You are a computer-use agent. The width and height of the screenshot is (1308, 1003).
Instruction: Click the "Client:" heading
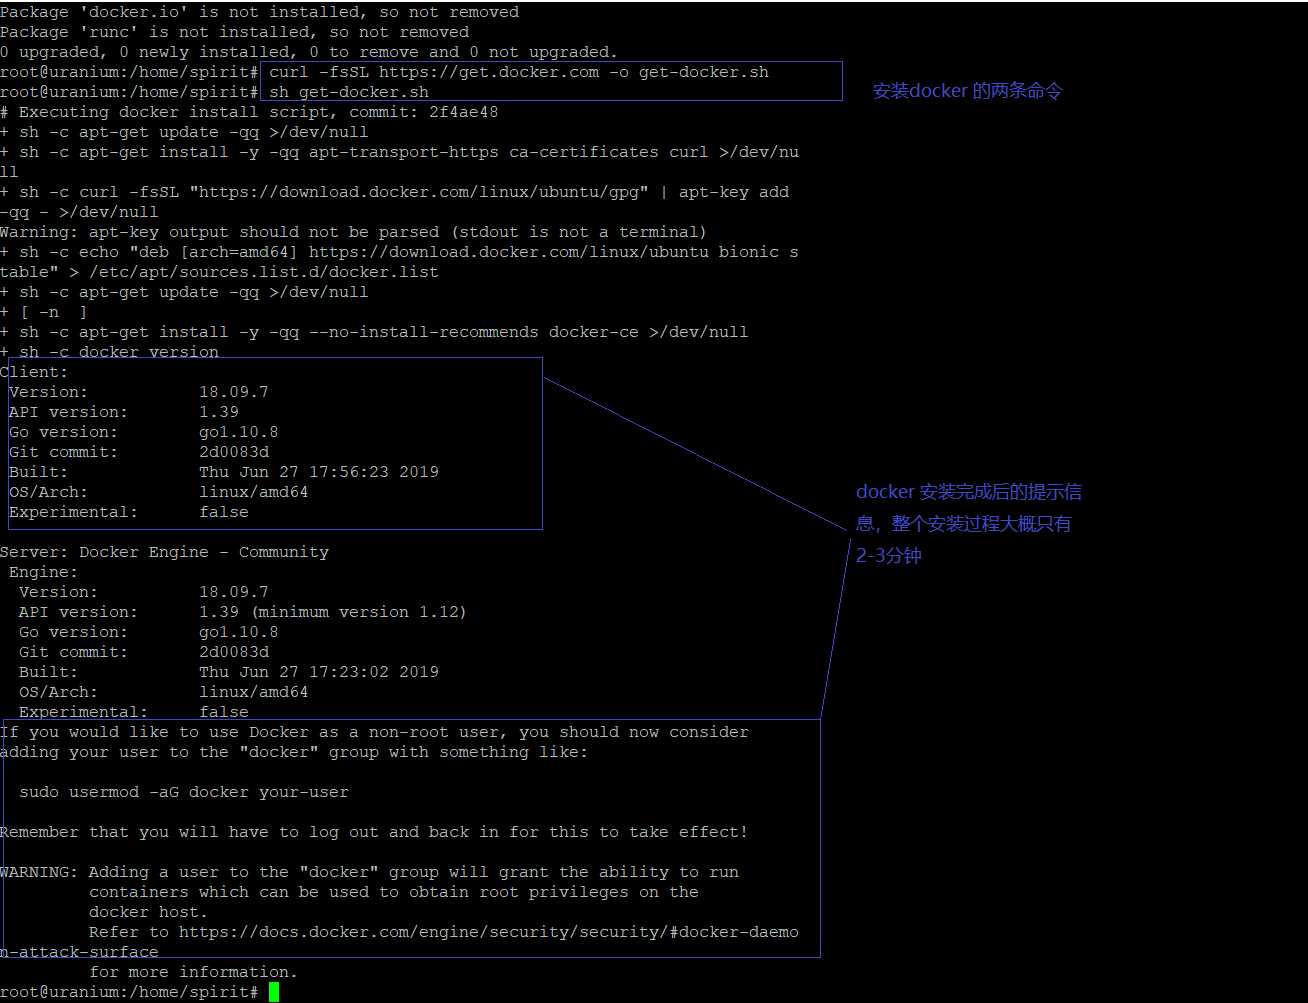(34, 372)
